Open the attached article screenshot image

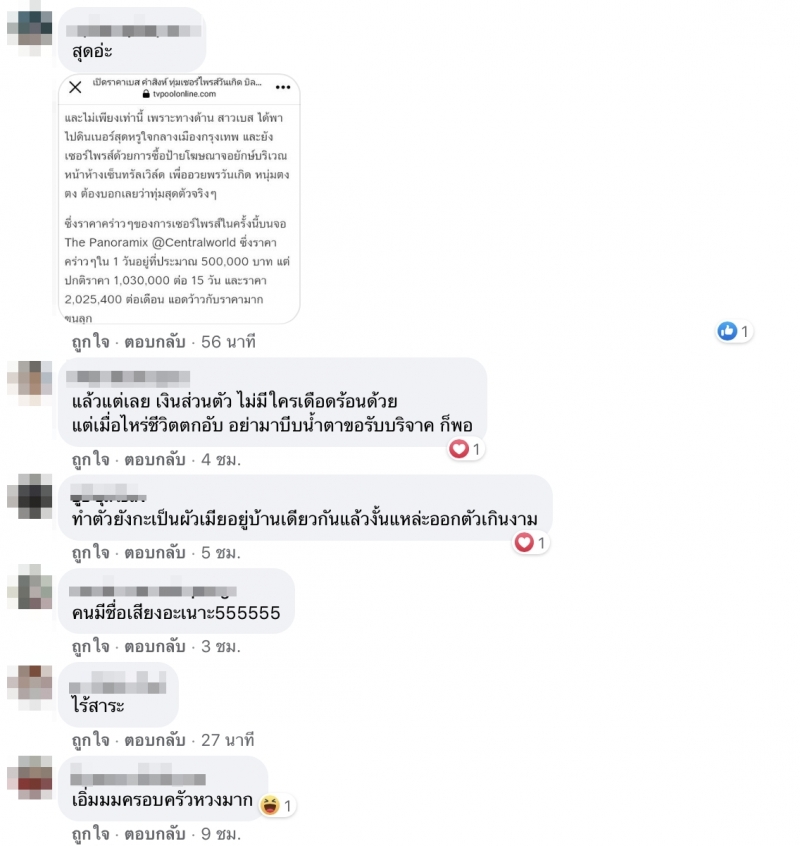pos(179,199)
